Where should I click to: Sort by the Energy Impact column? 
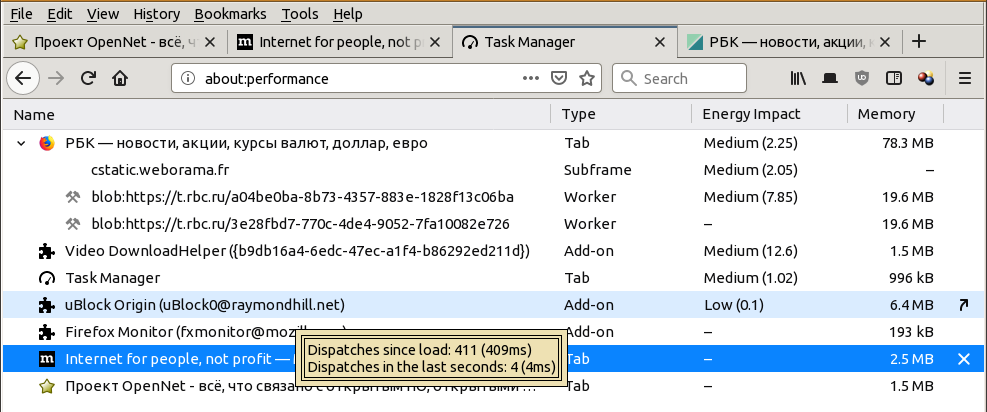(x=751, y=114)
